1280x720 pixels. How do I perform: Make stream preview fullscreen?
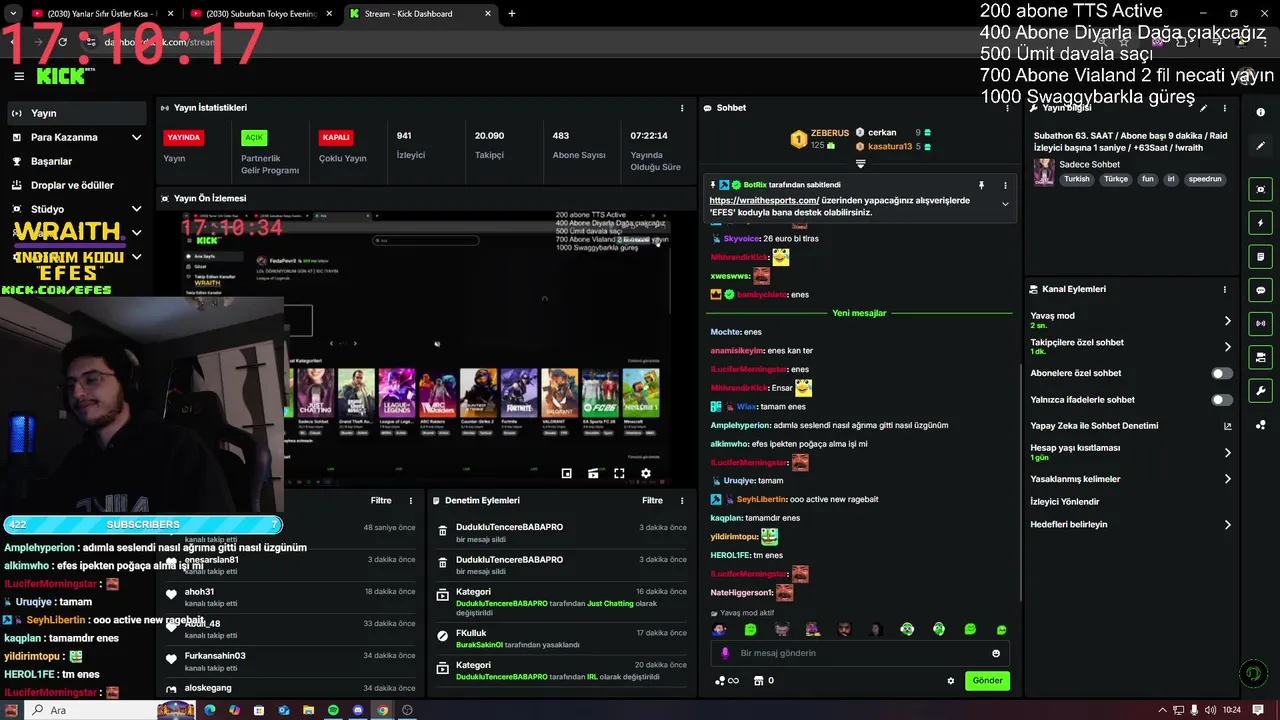(x=619, y=473)
